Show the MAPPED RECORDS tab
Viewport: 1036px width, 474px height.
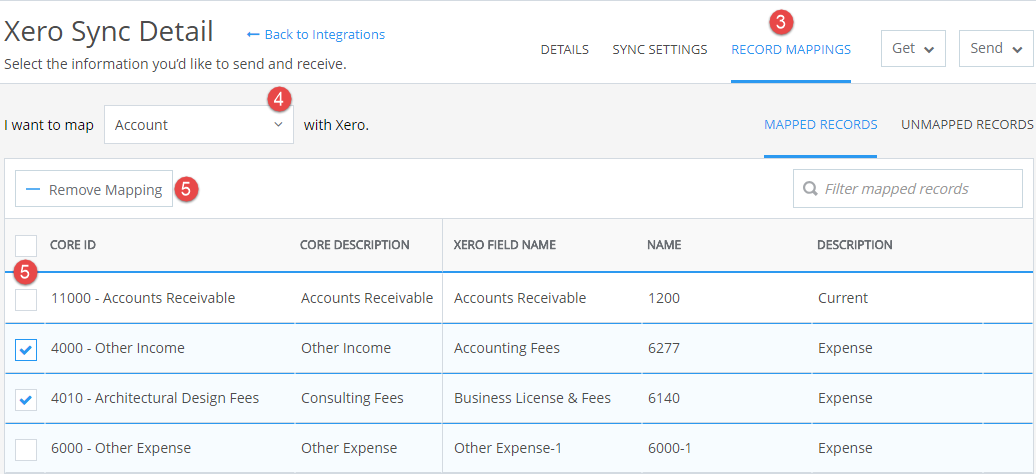click(821, 125)
